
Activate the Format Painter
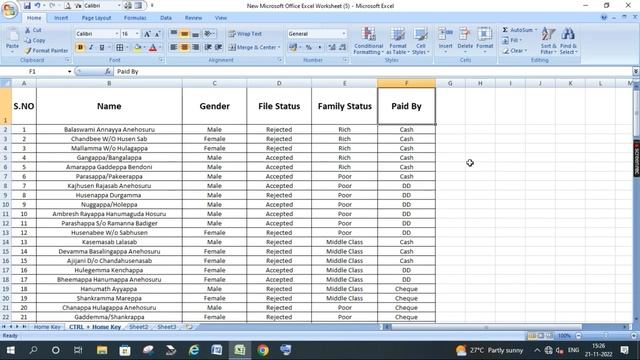pos(46,51)
